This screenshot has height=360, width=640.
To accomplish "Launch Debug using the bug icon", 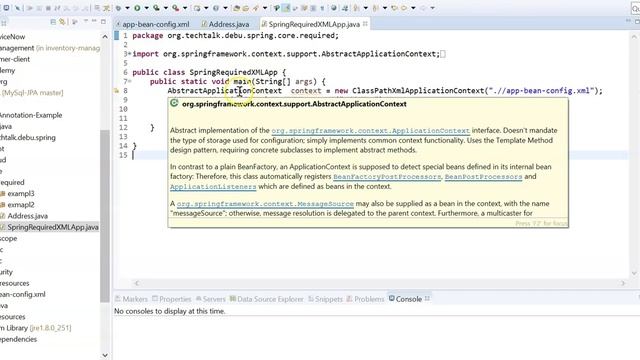I will point(118,8).
